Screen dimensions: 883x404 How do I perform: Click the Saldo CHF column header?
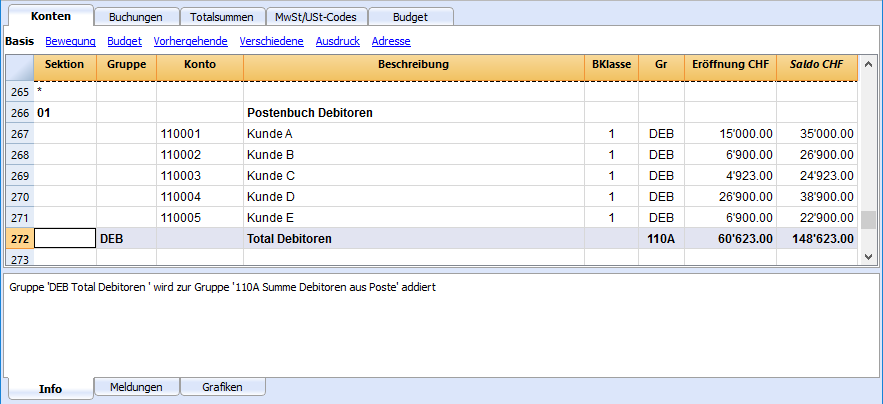(817, 64)
